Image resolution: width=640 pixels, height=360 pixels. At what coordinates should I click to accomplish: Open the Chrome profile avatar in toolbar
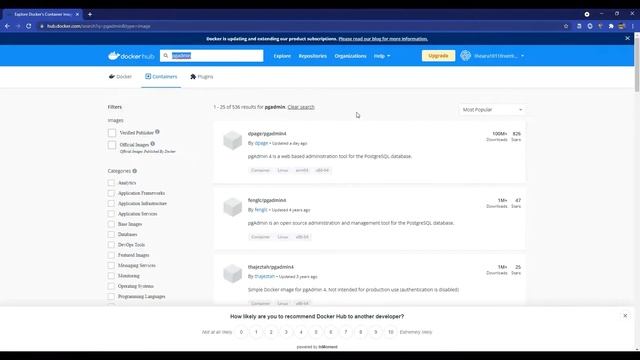[622, 26]
